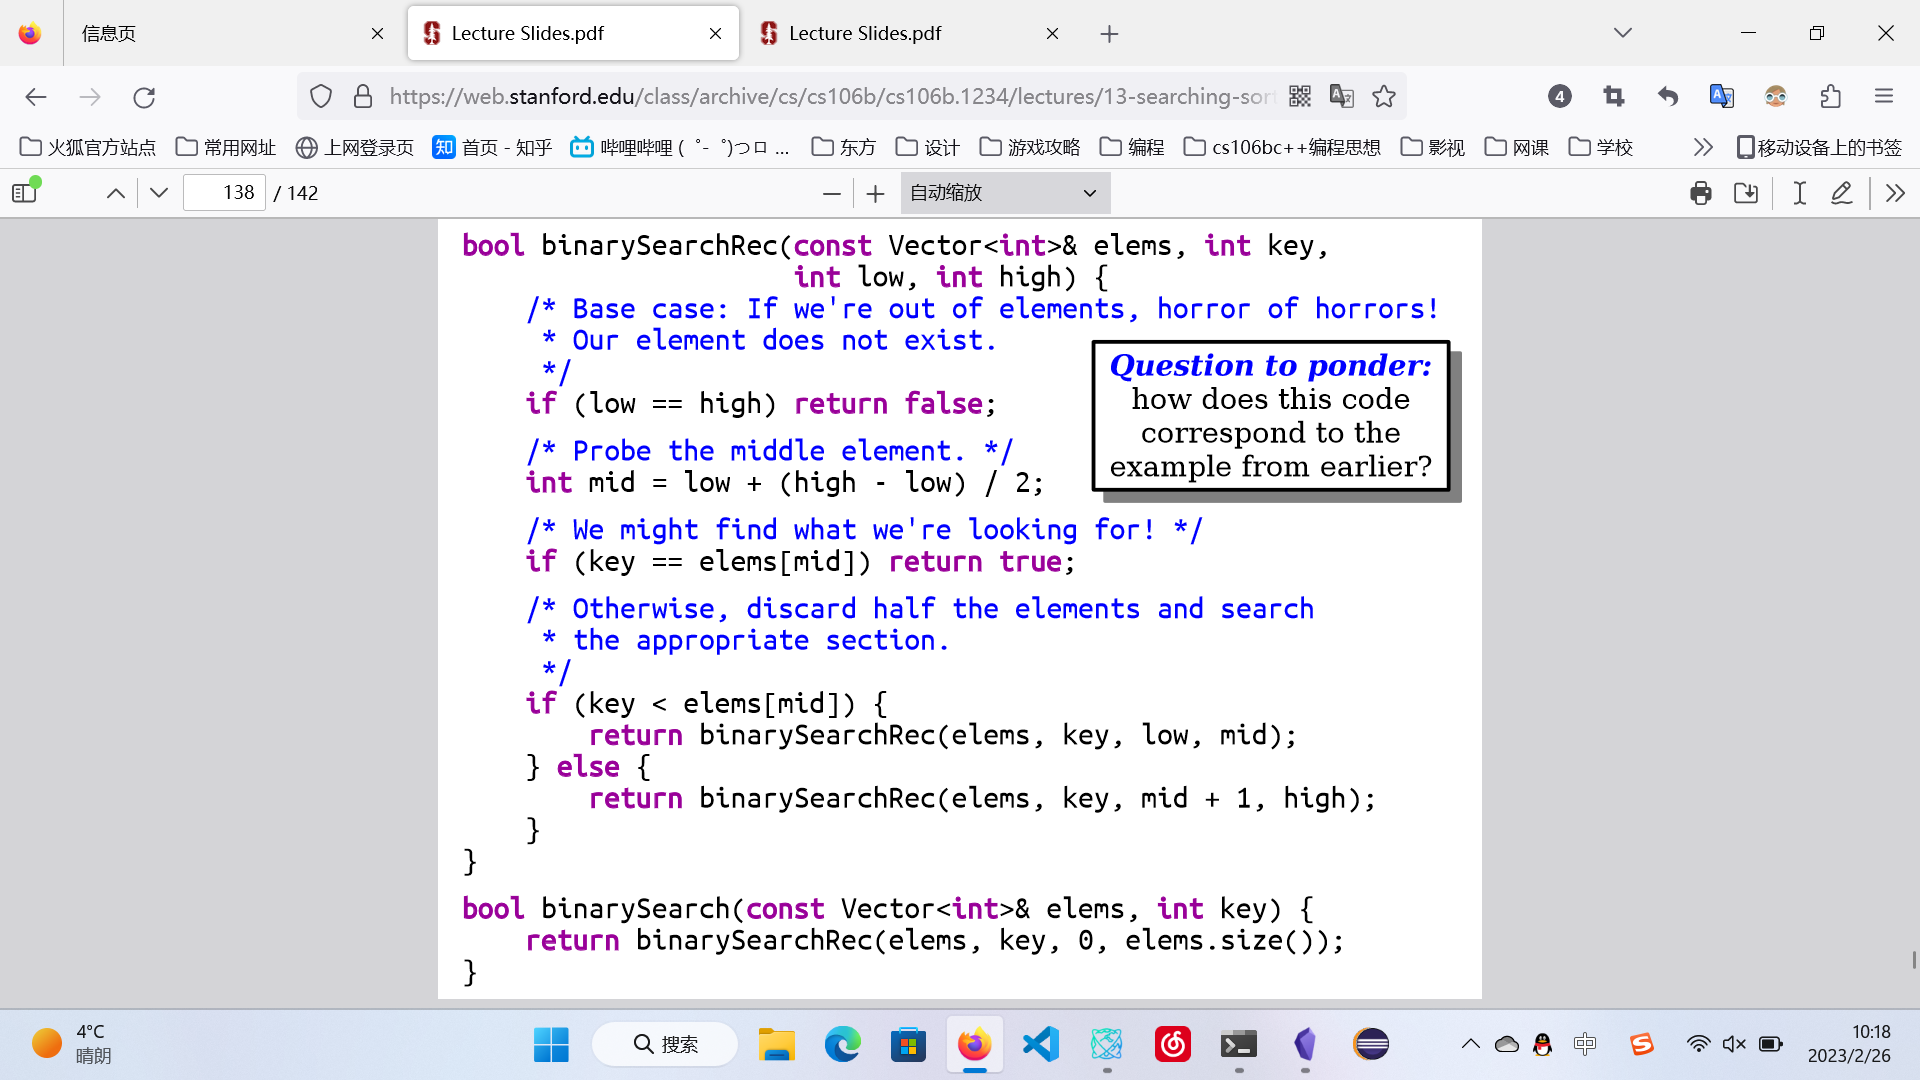Screen dimensions: 1920x1080
Task: Zoom in on the PDF
Action: click(x=876, y=193)
